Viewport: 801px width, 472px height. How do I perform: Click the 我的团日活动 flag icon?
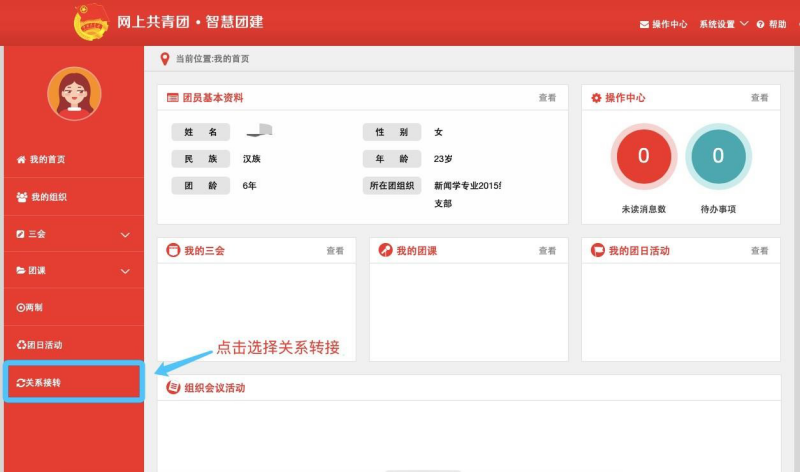[x=598, y=251]
